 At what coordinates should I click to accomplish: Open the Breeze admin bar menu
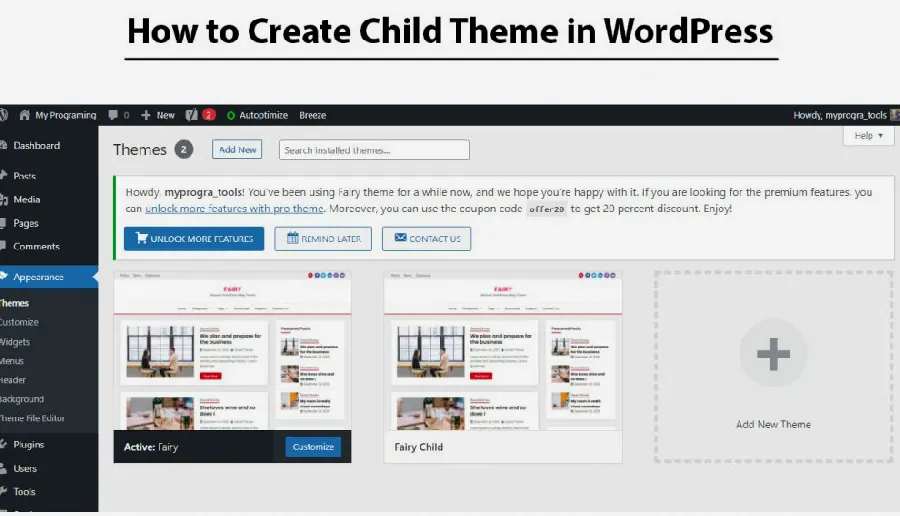[x=312, y=115]
